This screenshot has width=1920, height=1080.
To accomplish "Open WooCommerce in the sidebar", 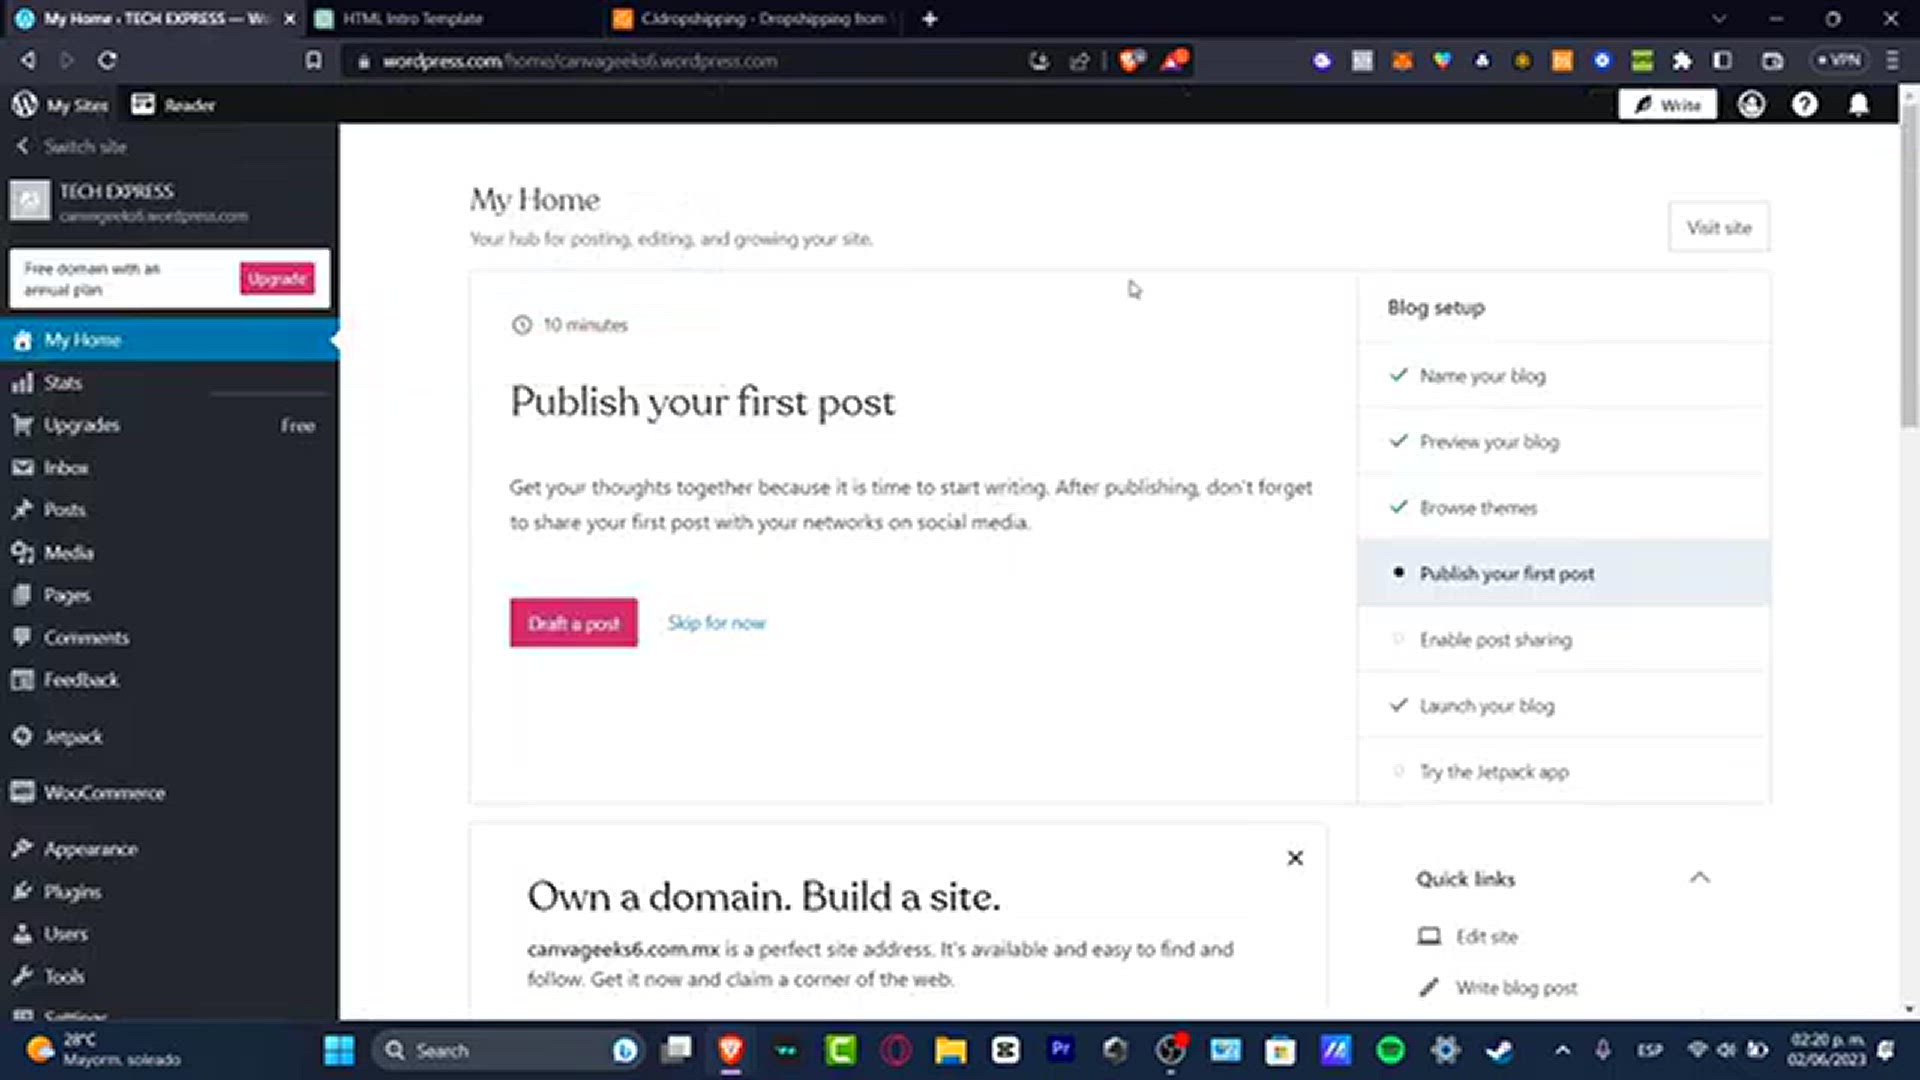I will point(103,793).
